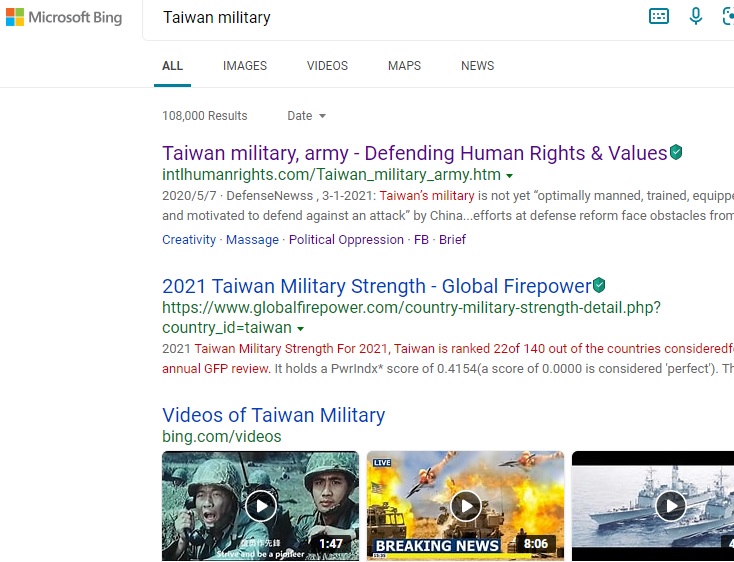Expand arrow next to country_id=taiwan URL

[301, 329]
